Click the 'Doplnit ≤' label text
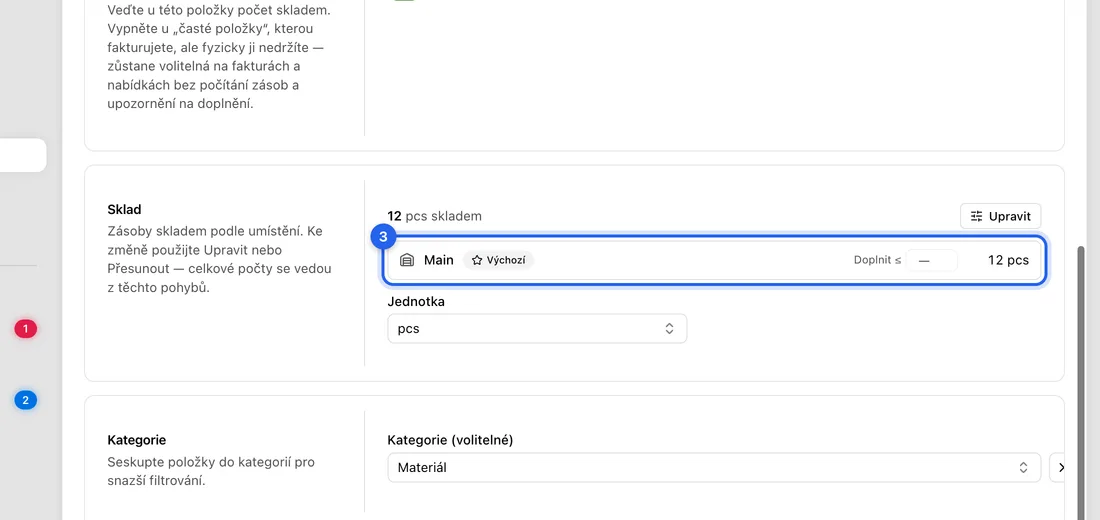 878,260
